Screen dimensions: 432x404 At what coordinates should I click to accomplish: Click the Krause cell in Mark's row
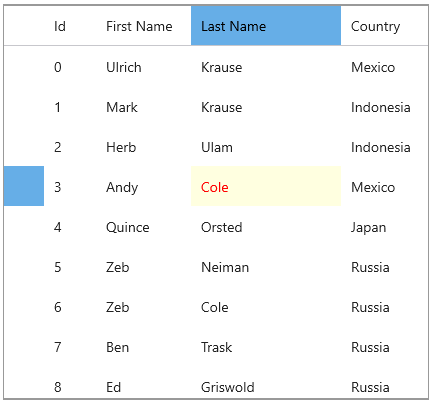coord(266,106)
